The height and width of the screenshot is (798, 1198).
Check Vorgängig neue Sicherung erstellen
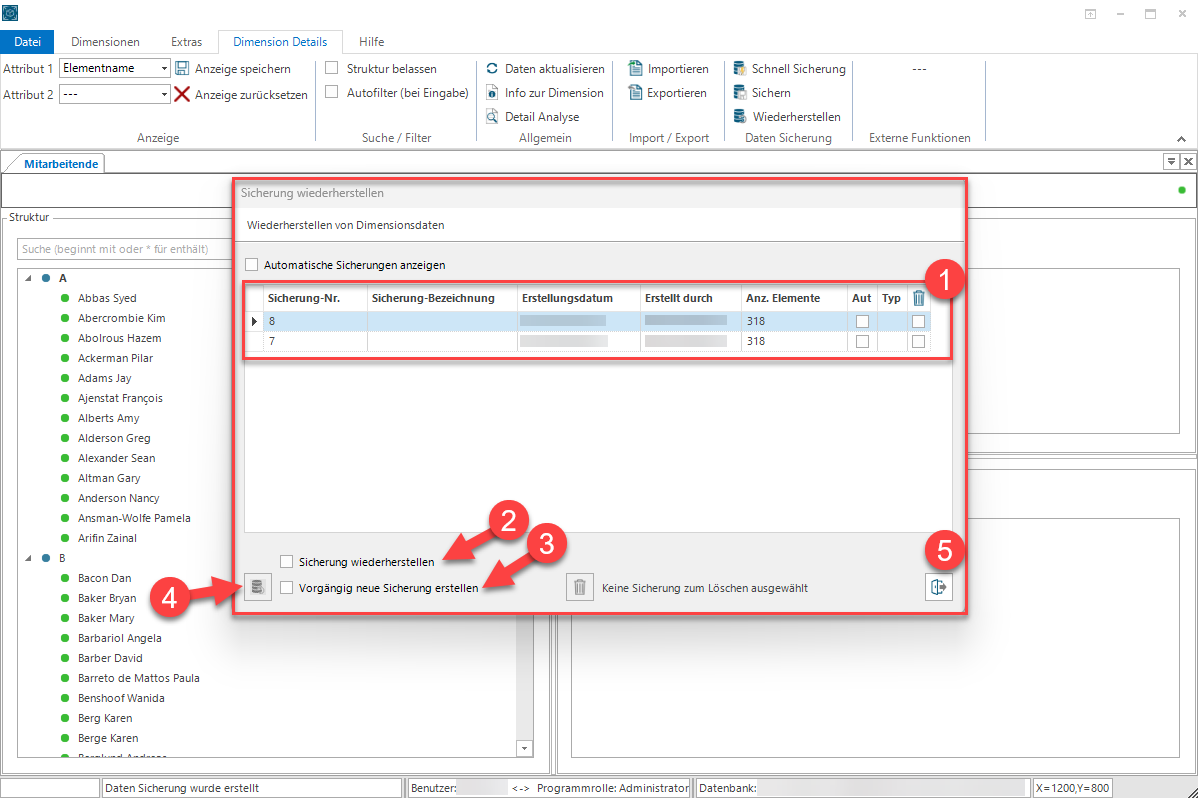coord(287,588)
